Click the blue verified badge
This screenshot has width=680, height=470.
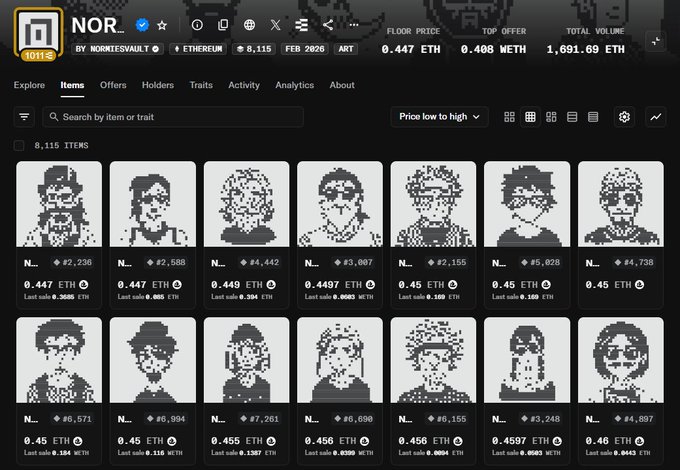point(142,25)
